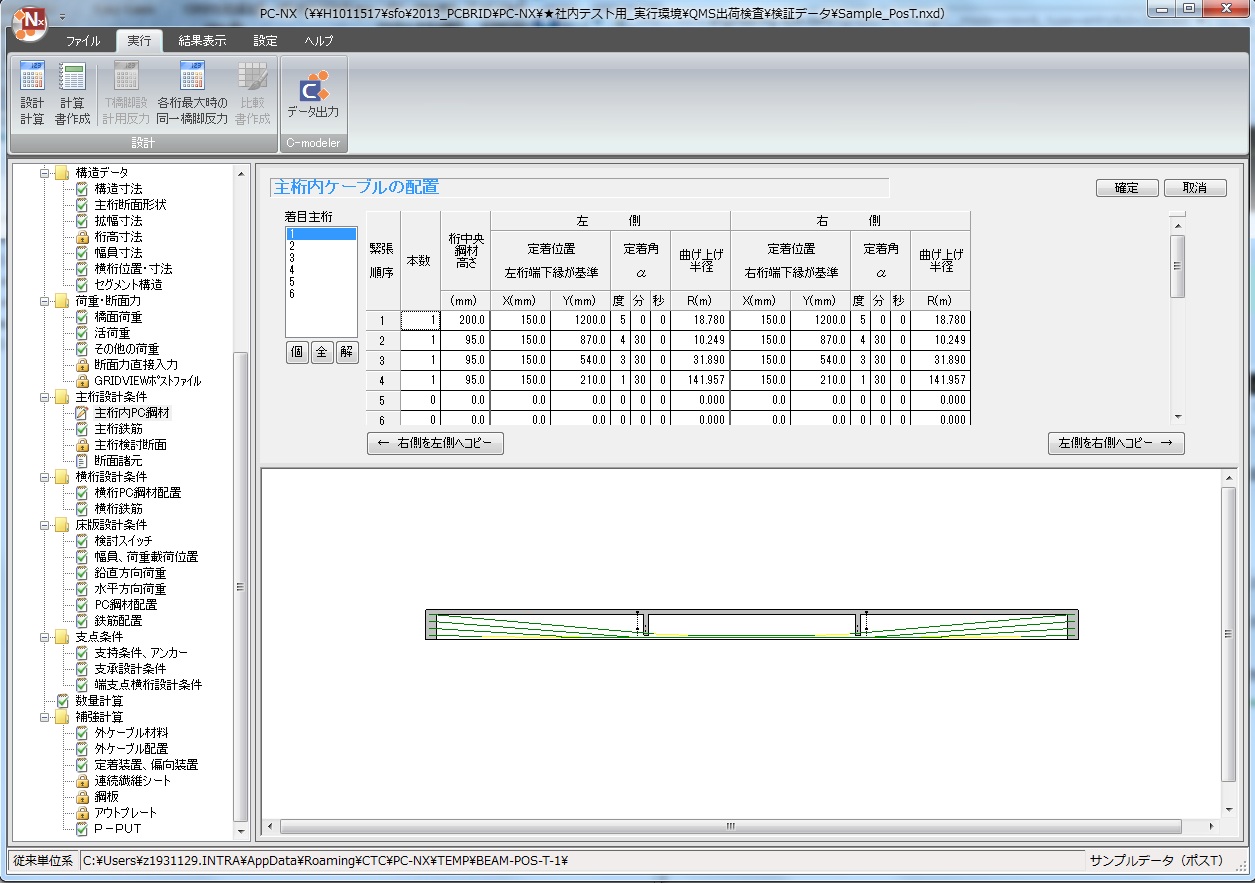Viewport: 1255px width, 883px height.
Task: Switch to the 結果表示 tab
Action: pyautogui.click(x=202, y=41)
